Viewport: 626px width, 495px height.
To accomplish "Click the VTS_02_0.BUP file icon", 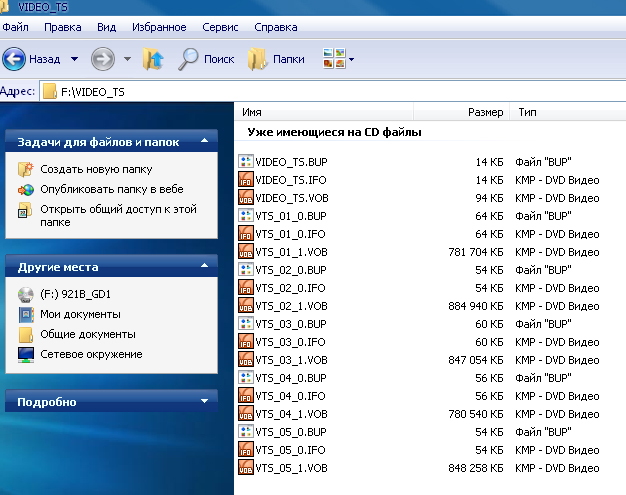I will tap(246, 269).
